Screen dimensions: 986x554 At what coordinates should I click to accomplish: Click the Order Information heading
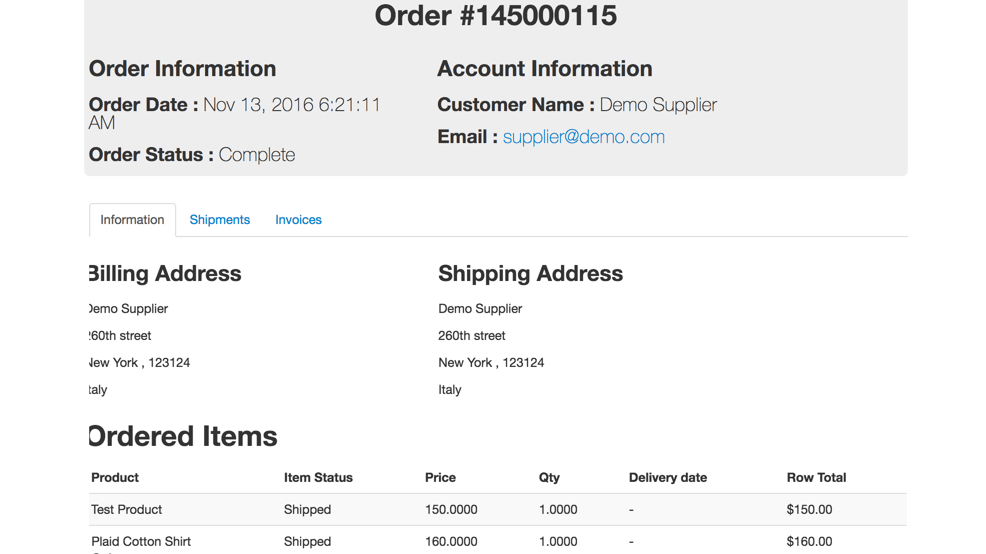(182, 69)
